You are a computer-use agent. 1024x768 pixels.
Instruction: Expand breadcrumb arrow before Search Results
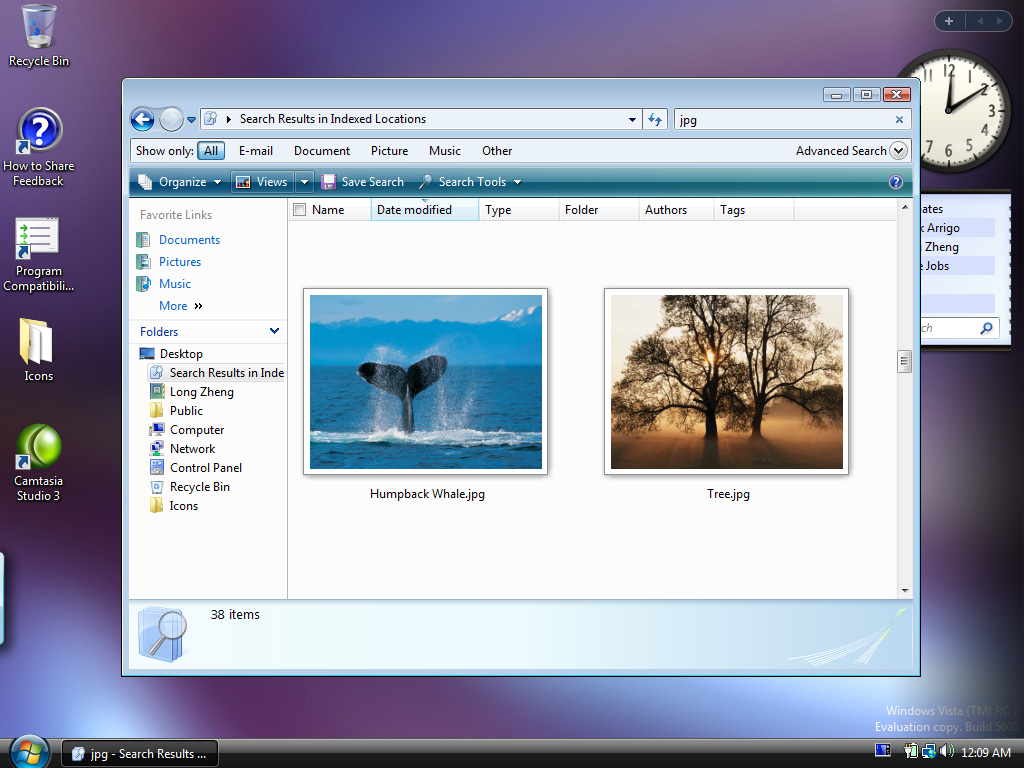coord(229,120)
